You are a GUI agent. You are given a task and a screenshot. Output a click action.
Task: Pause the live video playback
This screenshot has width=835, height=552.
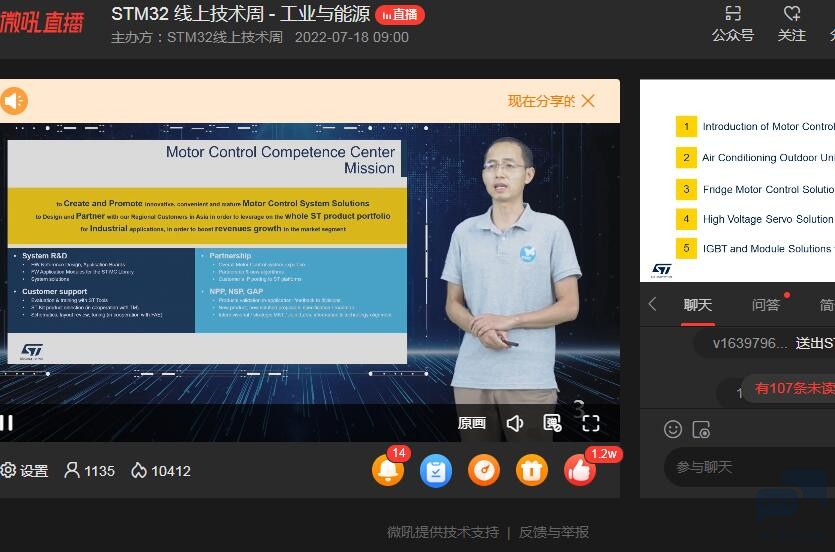6,423
